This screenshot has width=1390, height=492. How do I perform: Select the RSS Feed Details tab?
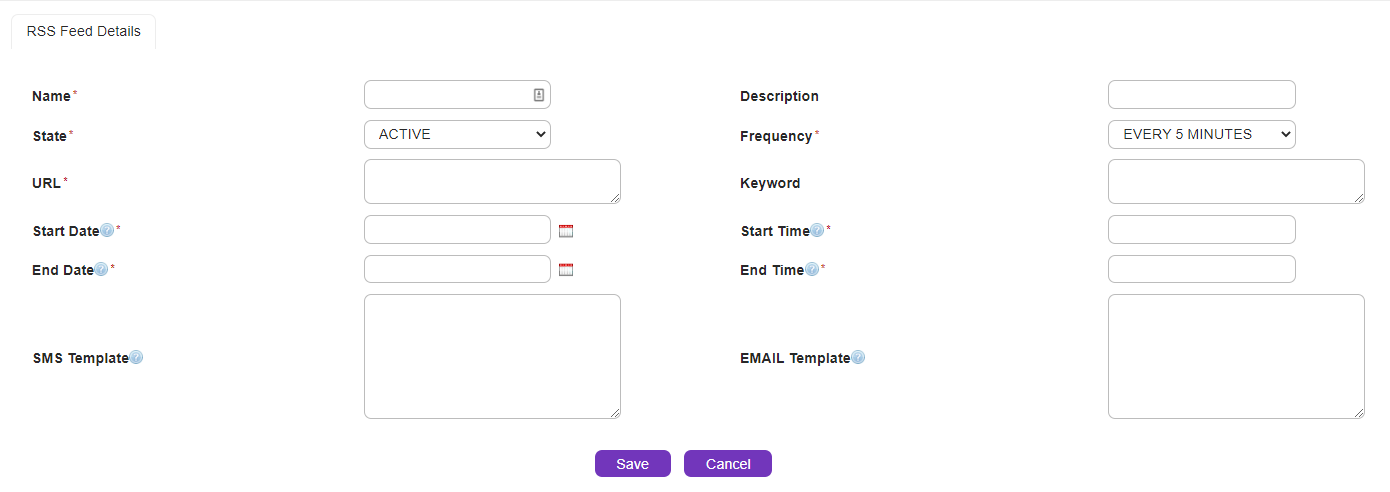[84, 31]
